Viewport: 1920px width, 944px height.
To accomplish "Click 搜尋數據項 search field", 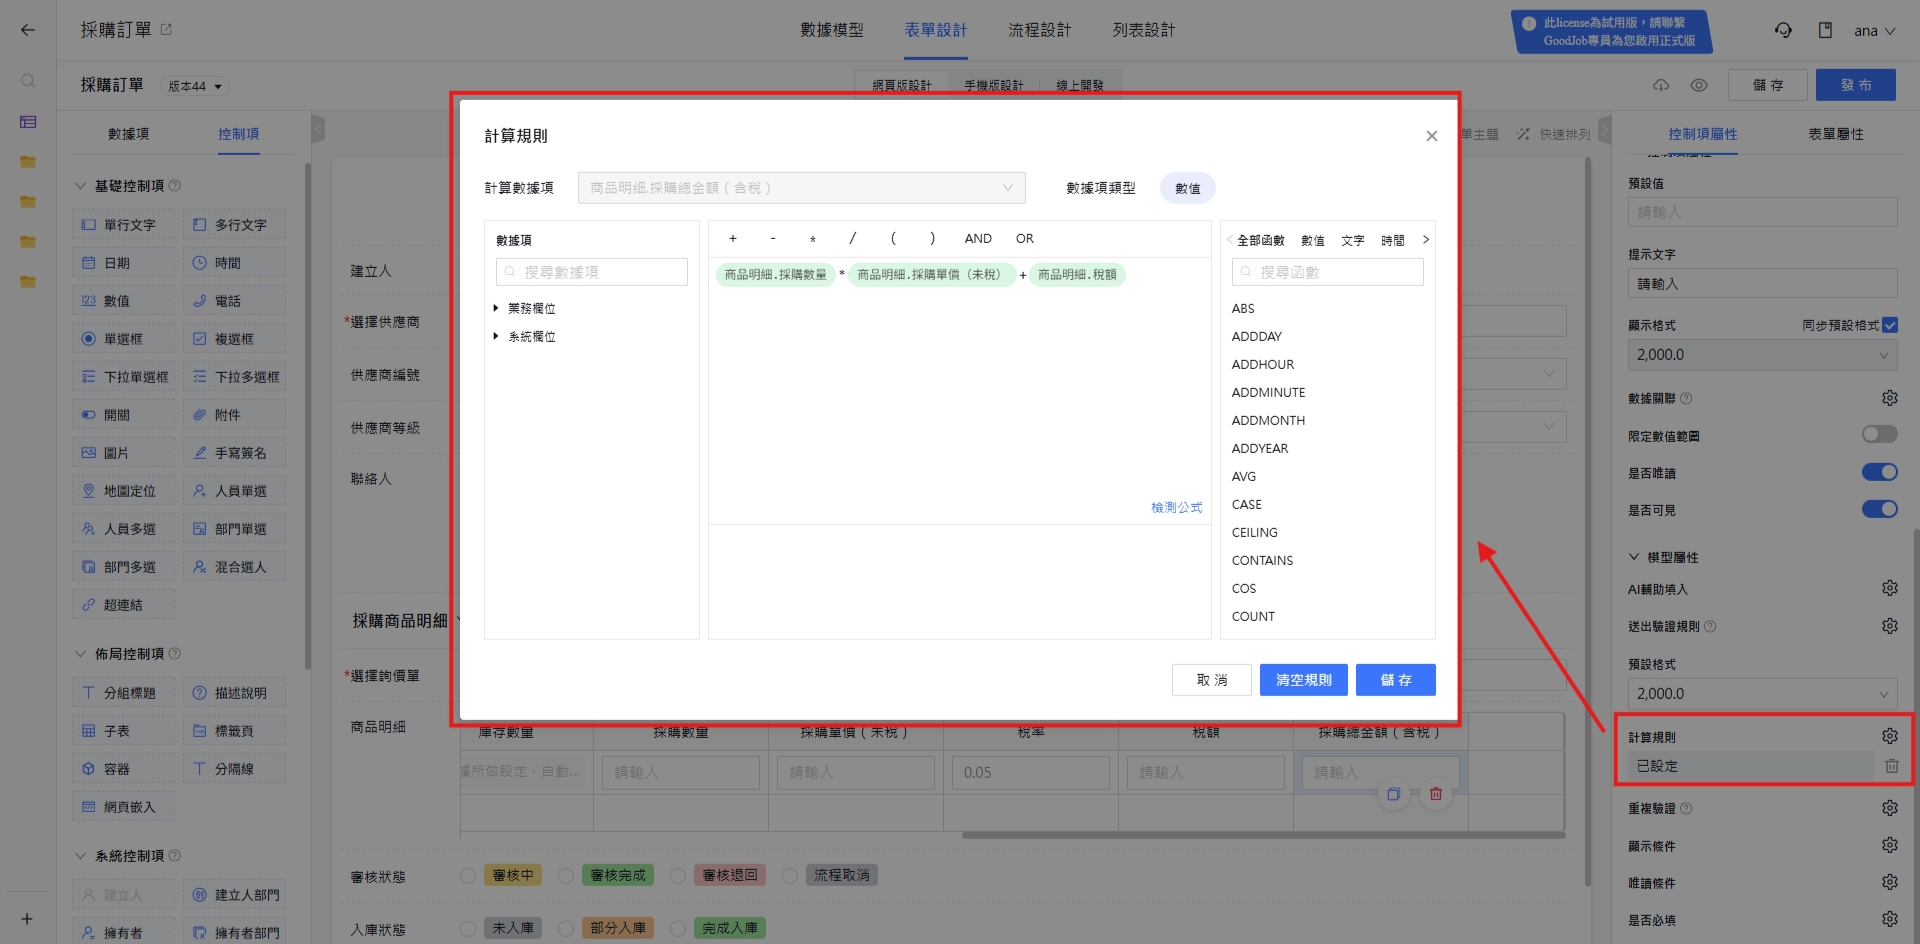I will (592, 272).
